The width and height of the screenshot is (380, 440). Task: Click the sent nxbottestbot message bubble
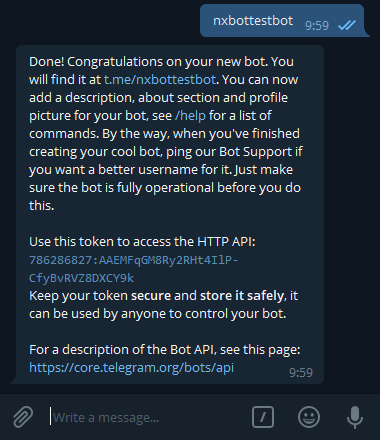[282, 21]
